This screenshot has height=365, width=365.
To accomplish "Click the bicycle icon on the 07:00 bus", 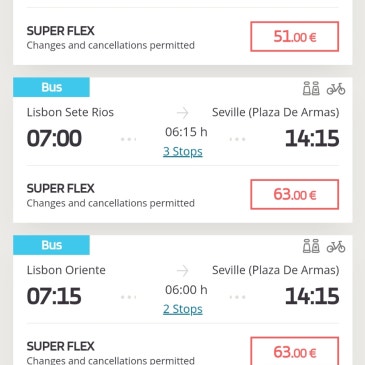I will (336, 89).
